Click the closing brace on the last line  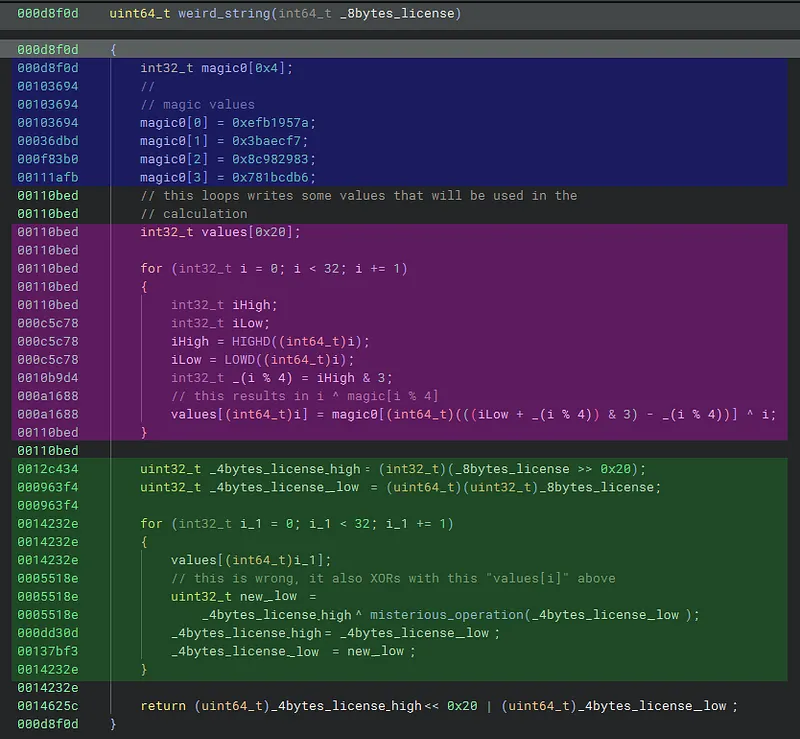coord(113,723)
